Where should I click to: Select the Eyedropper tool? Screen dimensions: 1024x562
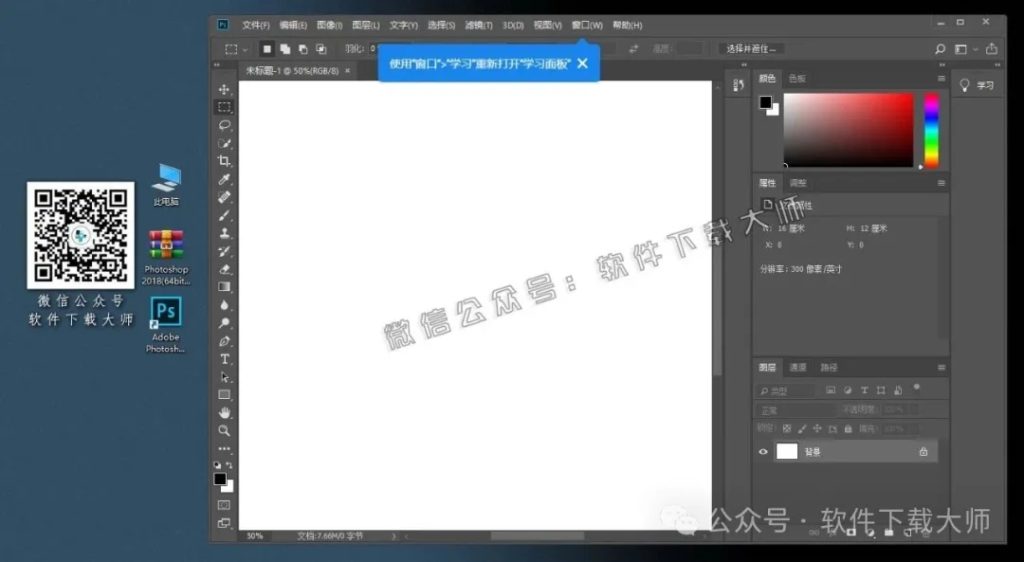pyautogui.click(x=224, y=179)
